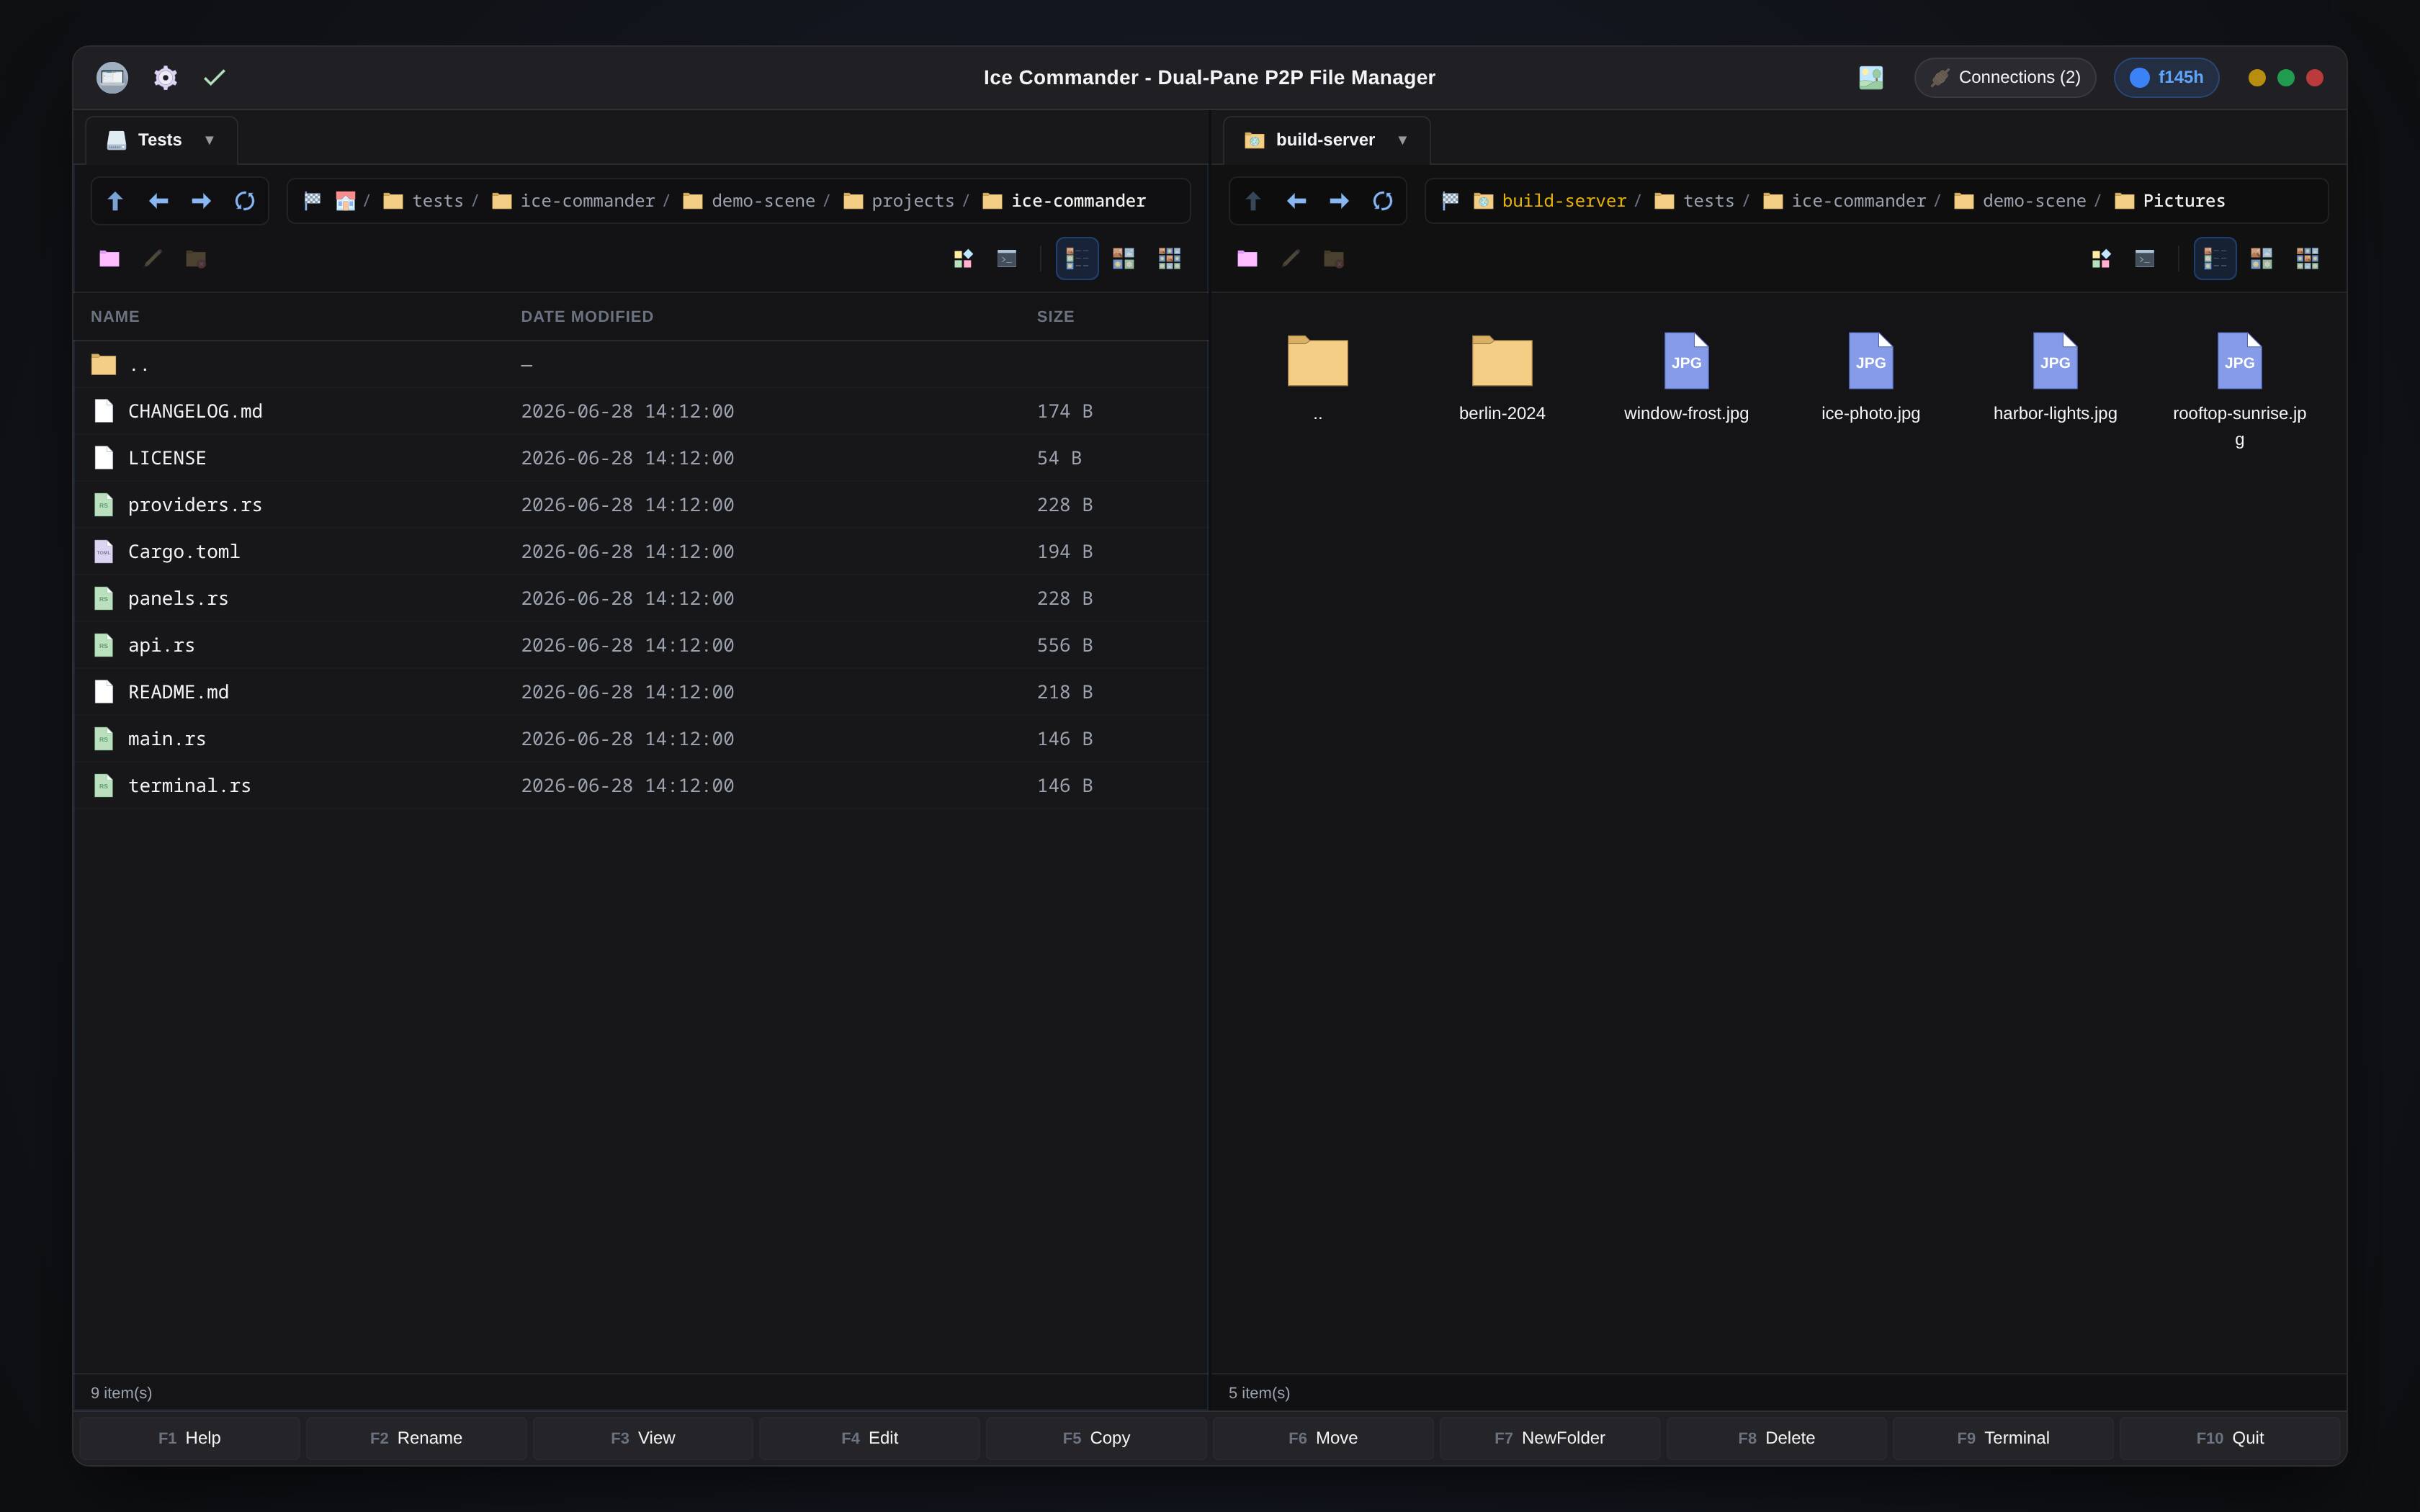Navigate forward in right pane
2420x1512 pixels.
point(1339,201)
